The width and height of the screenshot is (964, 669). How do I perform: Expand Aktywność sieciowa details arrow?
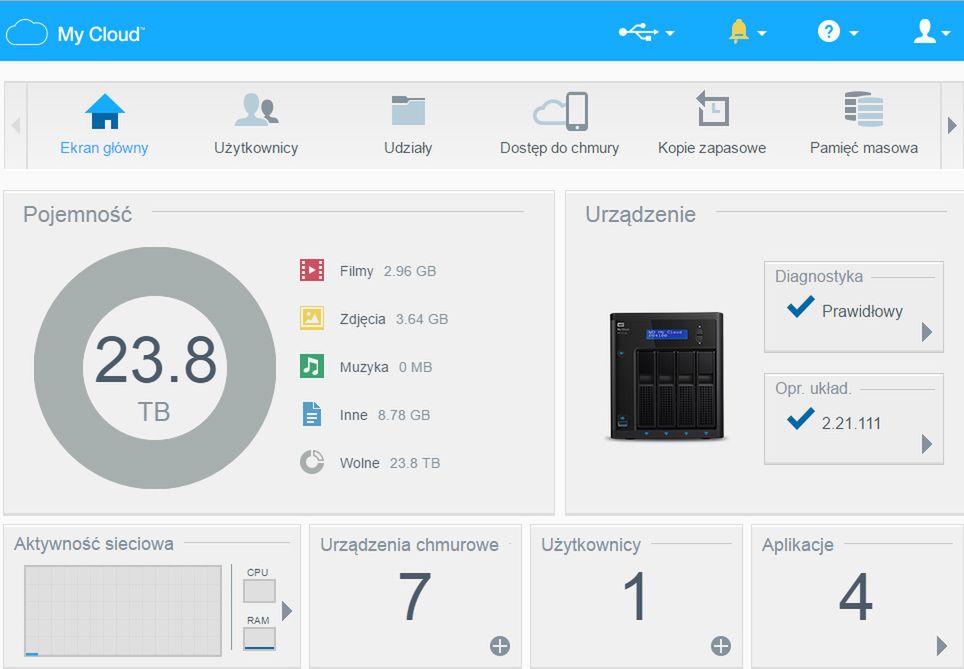(x=287, y=611)
